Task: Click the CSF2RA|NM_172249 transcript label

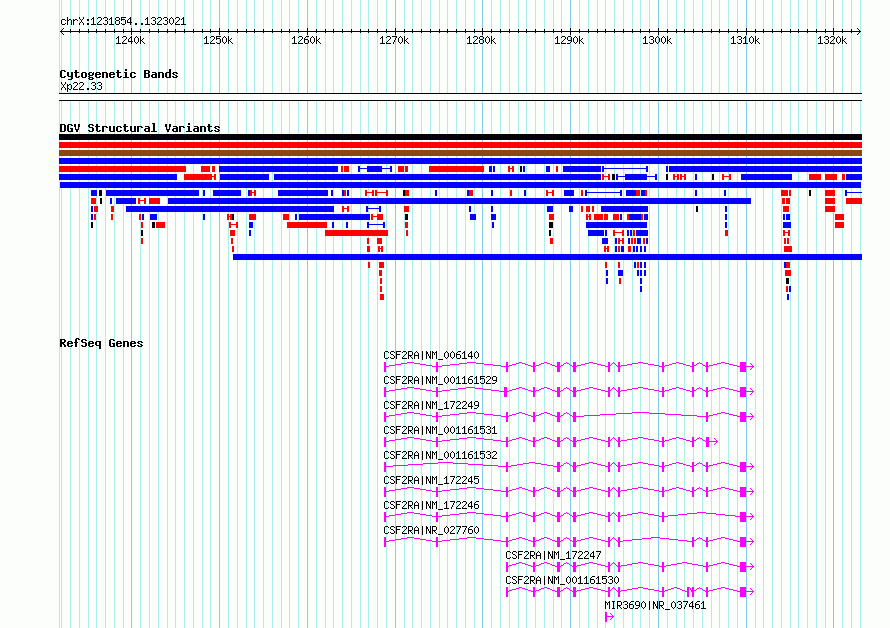Action: (431, 405)
